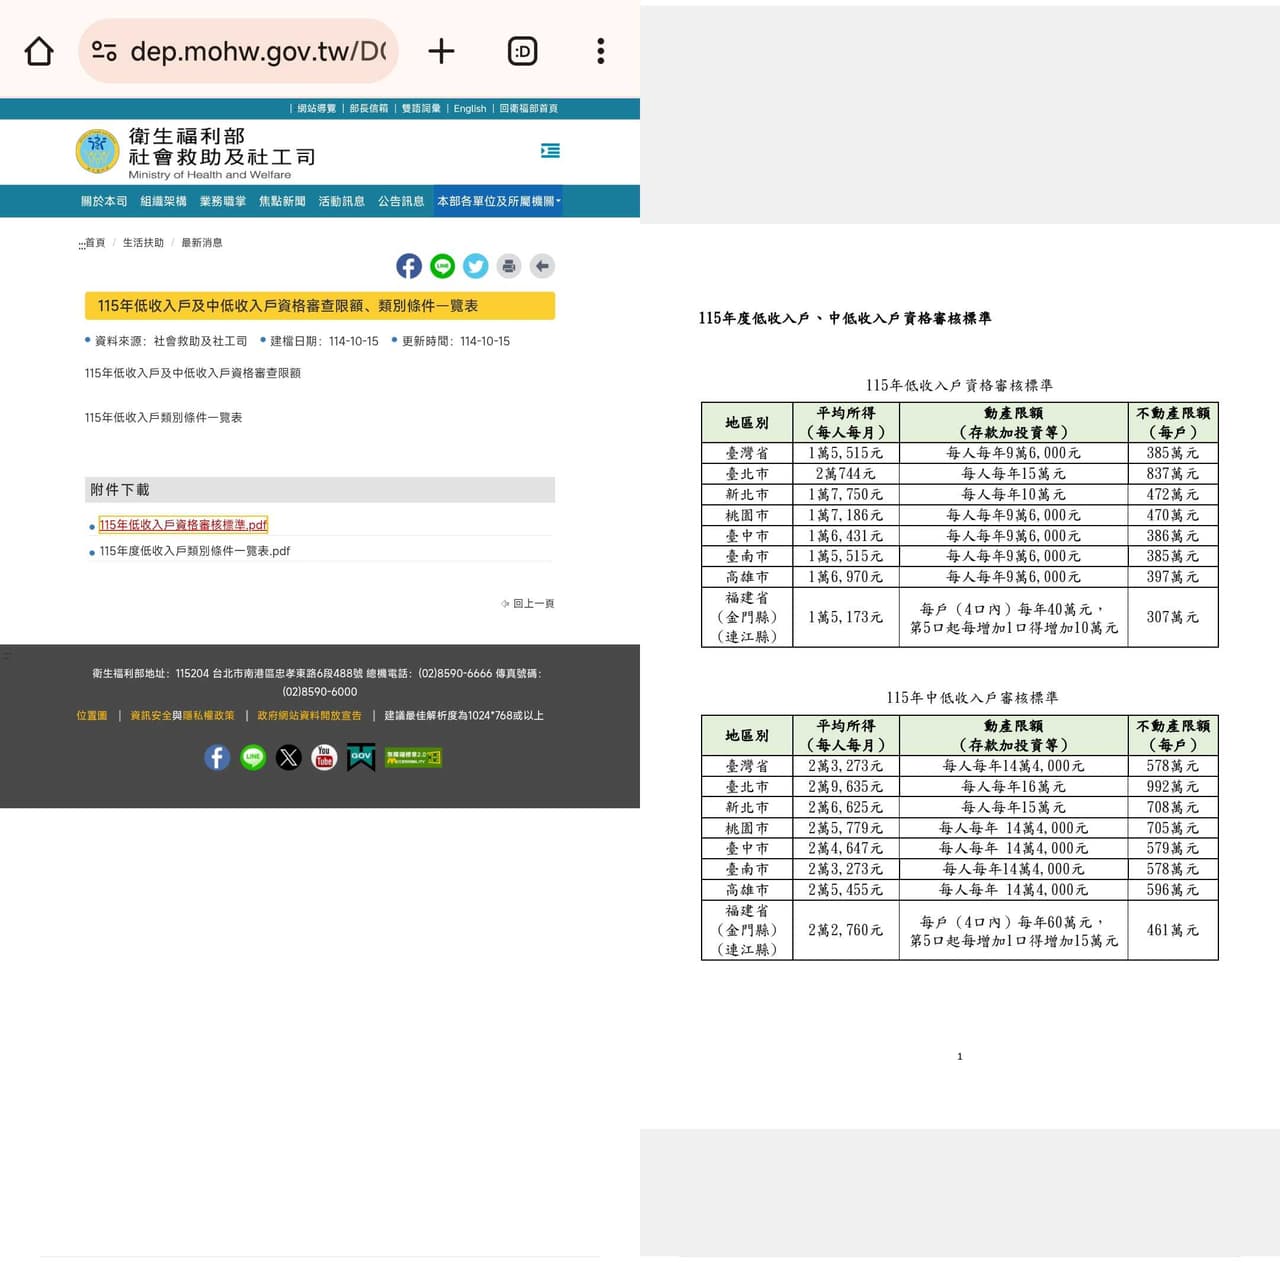Click the back arrow icon near share buttons
This screenshot has height=1280, width=1280.
coord(542,266)
